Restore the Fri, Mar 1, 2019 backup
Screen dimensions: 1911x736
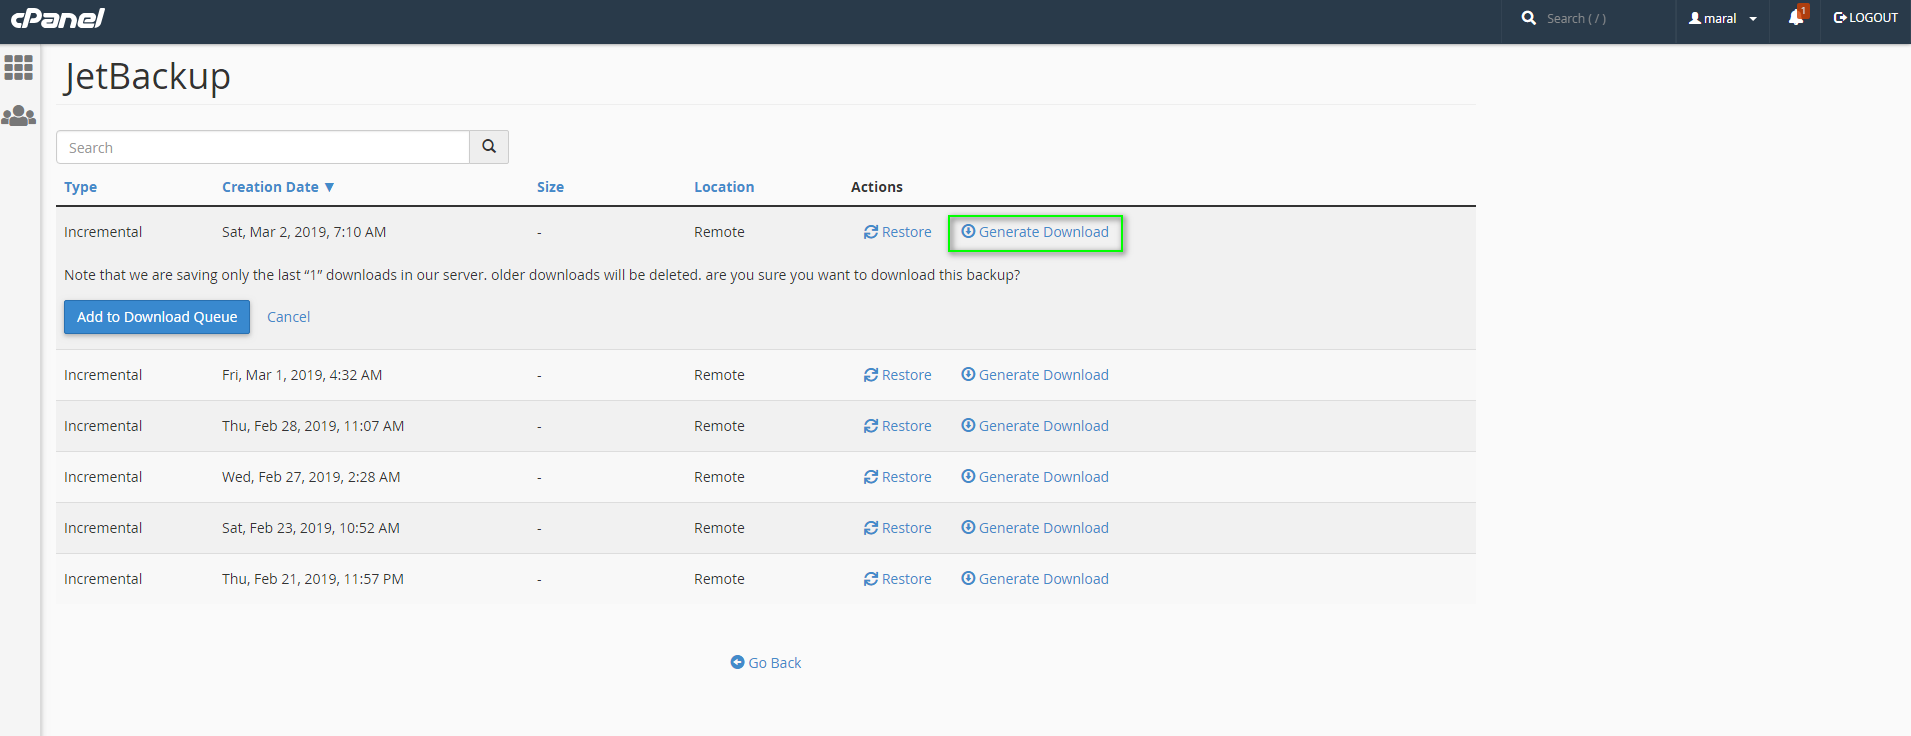898,375
